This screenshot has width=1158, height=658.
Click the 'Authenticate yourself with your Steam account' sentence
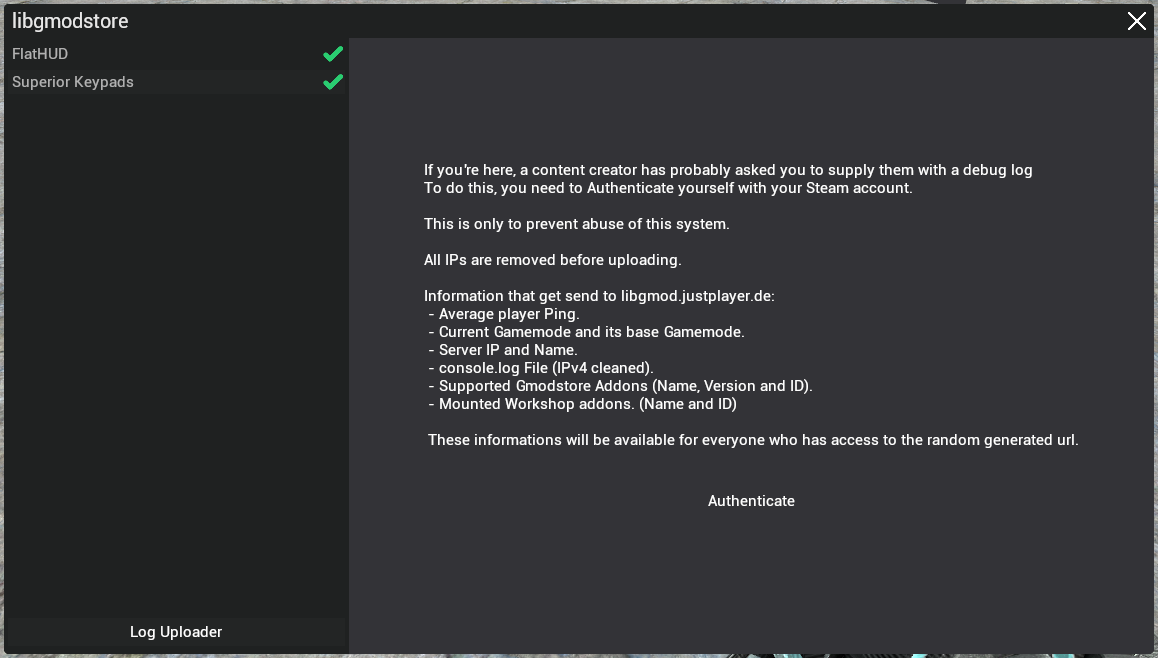pyautogui.click(x=668, y=188)
